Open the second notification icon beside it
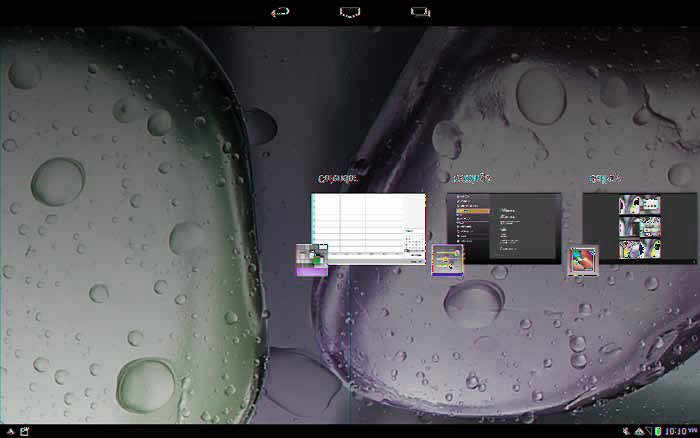The image size is (700, 438). [x=25, y=431]
